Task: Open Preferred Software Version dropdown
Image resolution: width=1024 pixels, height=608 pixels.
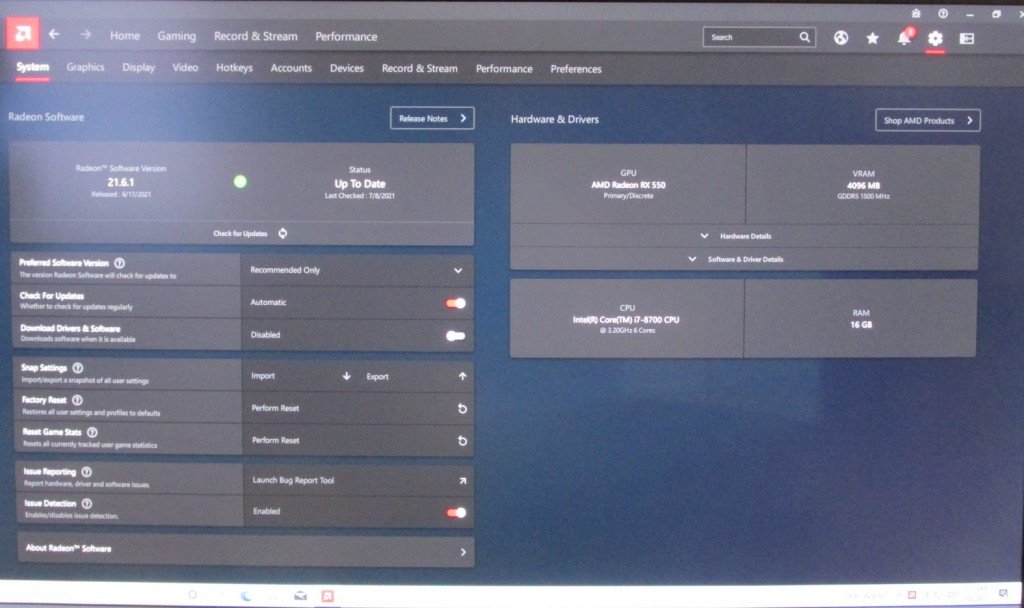Action: click(x=357, y=270)
